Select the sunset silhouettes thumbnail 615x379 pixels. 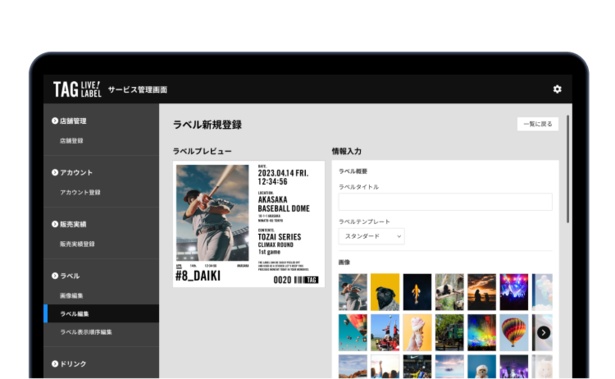pos(482,292)
